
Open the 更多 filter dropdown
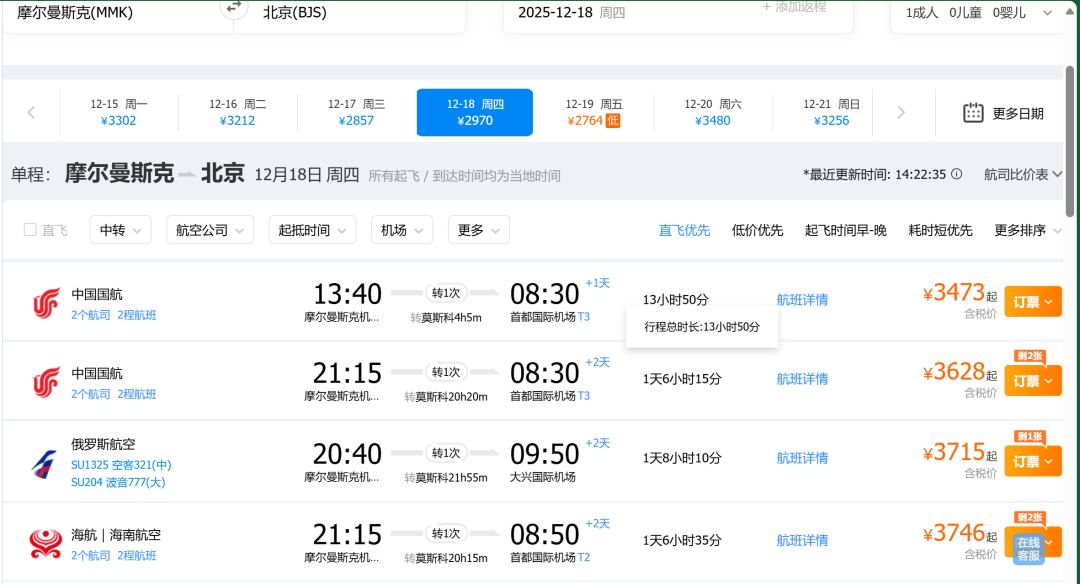478,230
